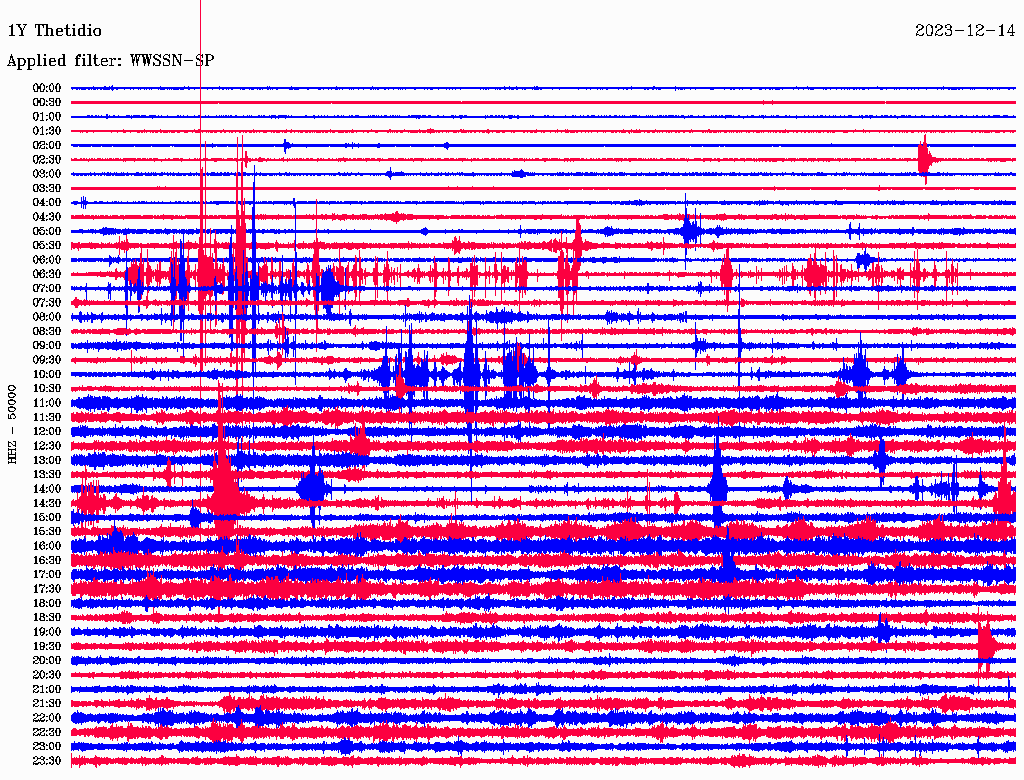
Task: Select the 00:00 time label
Action: pyautogui.click(x=47, y=88)
